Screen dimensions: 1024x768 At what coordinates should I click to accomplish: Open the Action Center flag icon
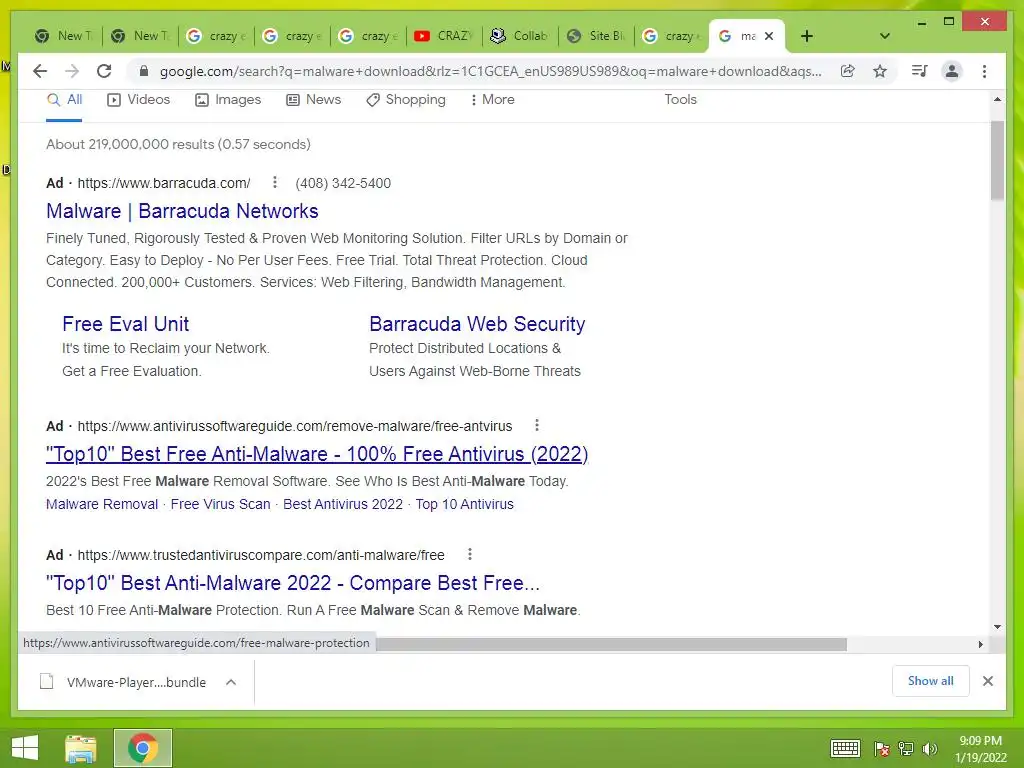pyautogui.click(x=882, y=748)
